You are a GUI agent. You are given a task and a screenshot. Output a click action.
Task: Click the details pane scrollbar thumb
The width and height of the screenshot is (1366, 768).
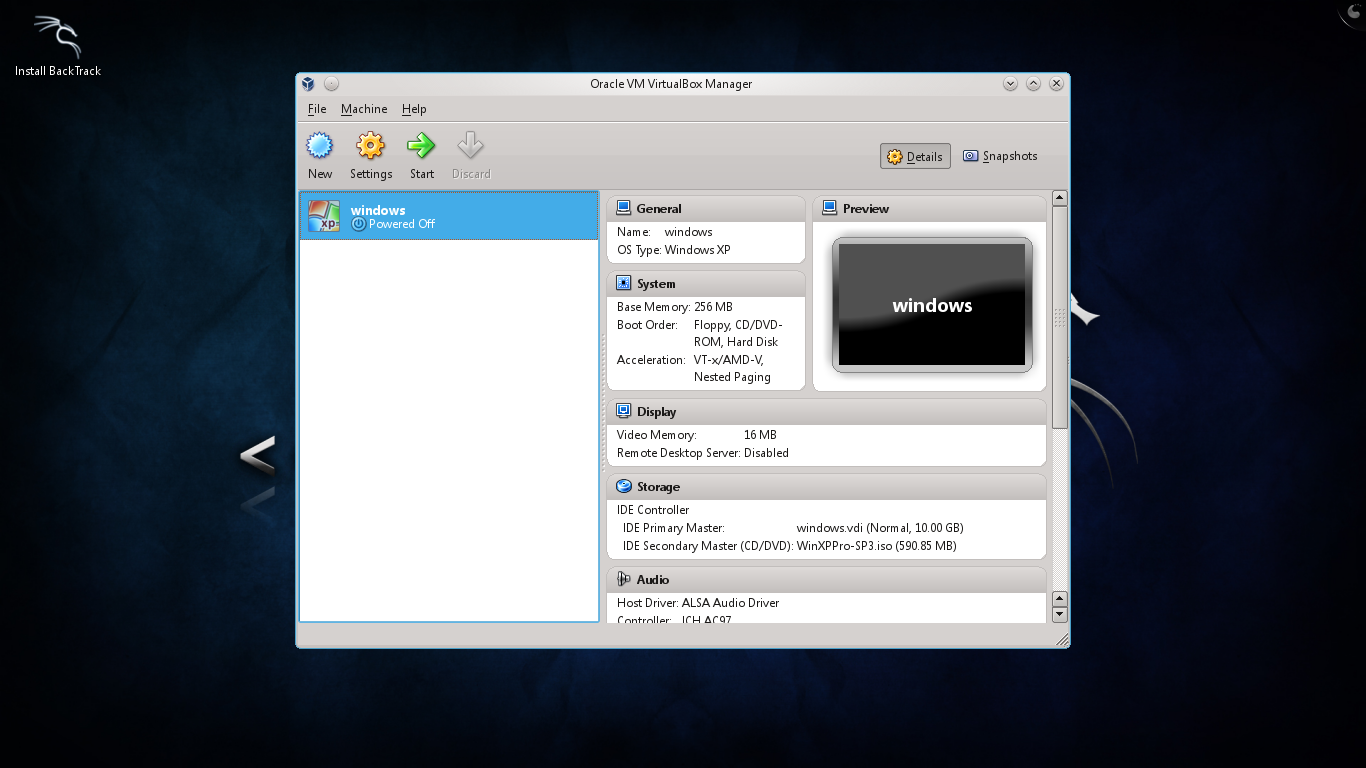tap(1060, 317)
